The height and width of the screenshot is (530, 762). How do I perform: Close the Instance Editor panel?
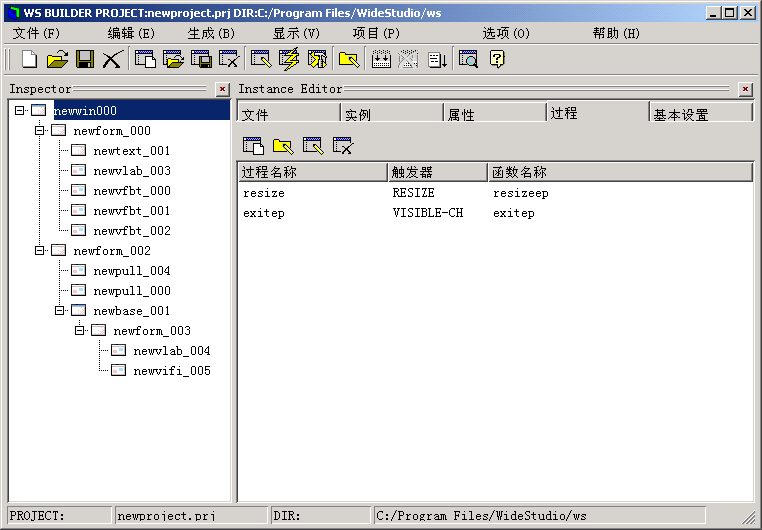[745, 89]
